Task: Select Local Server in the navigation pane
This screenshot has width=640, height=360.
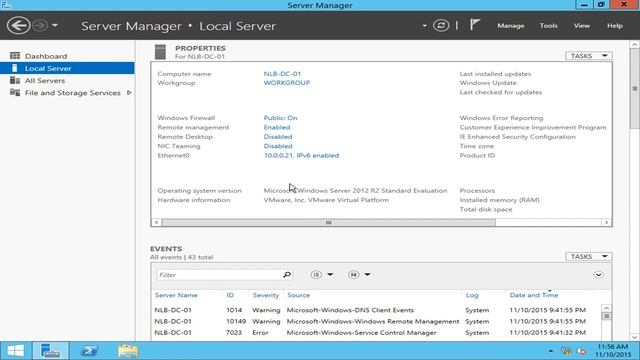Action: pyautogui.click(x=67, y=68)
